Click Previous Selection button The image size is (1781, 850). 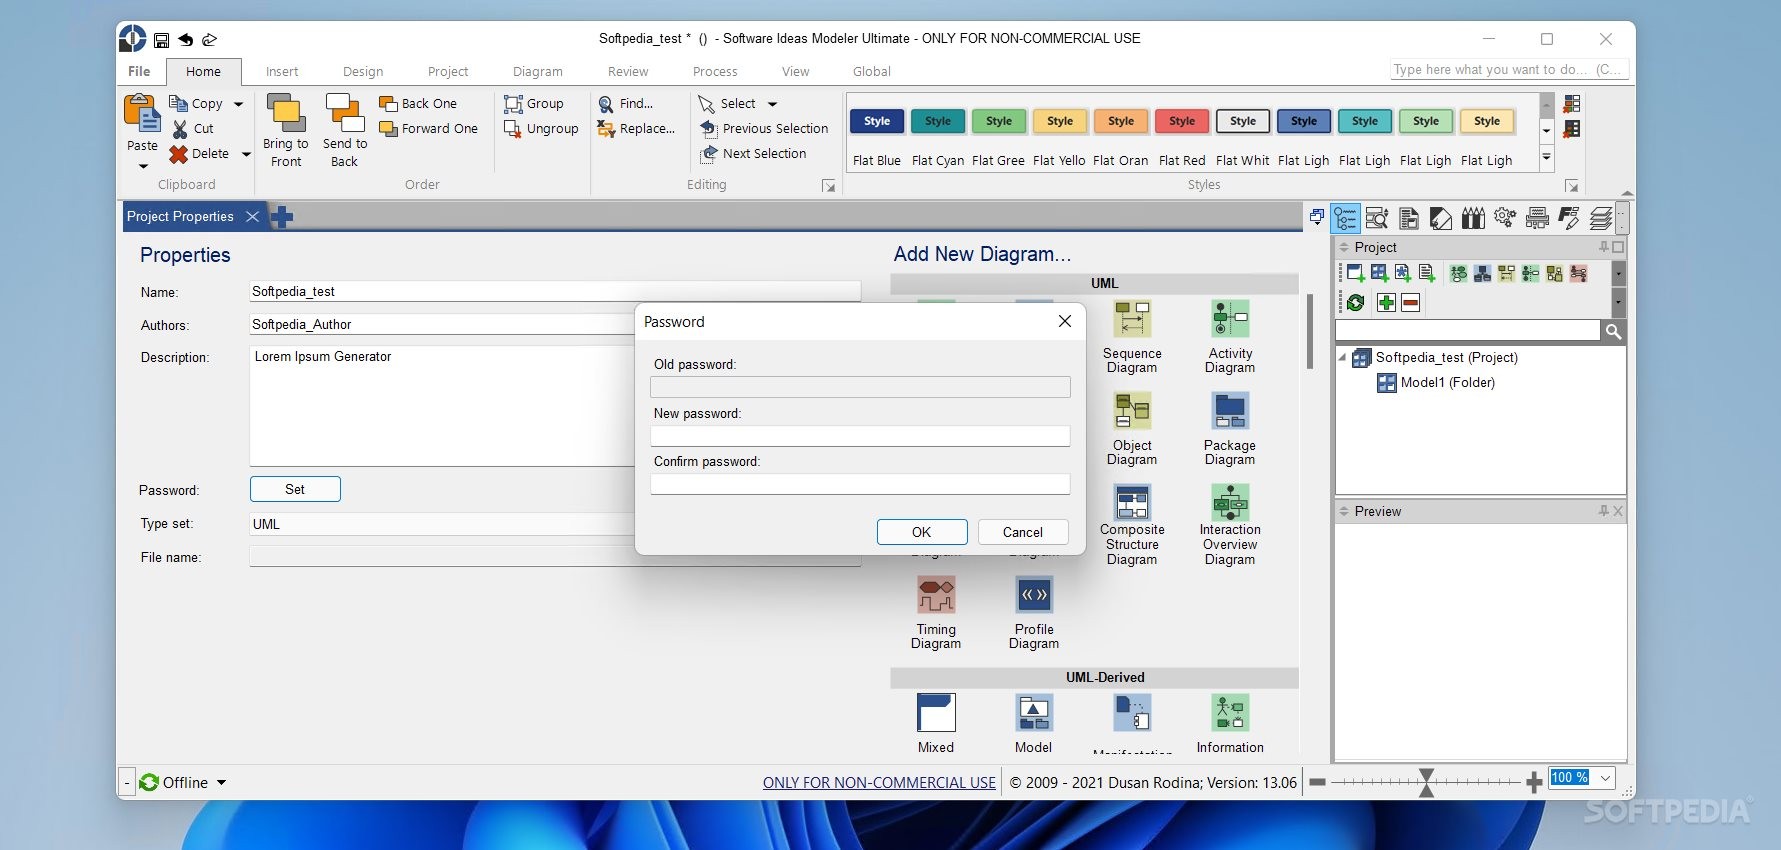(764, 129)
